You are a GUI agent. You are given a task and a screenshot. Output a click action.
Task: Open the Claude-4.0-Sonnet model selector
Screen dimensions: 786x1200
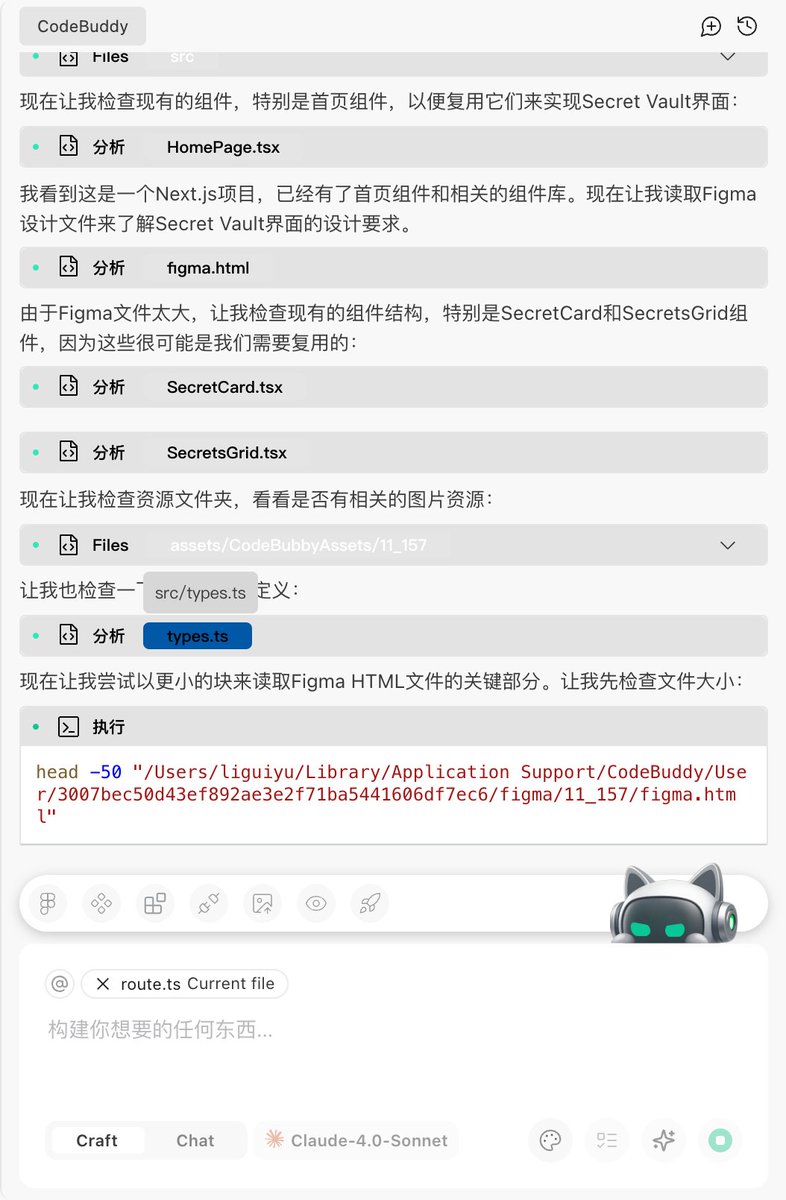[356, 1140]
